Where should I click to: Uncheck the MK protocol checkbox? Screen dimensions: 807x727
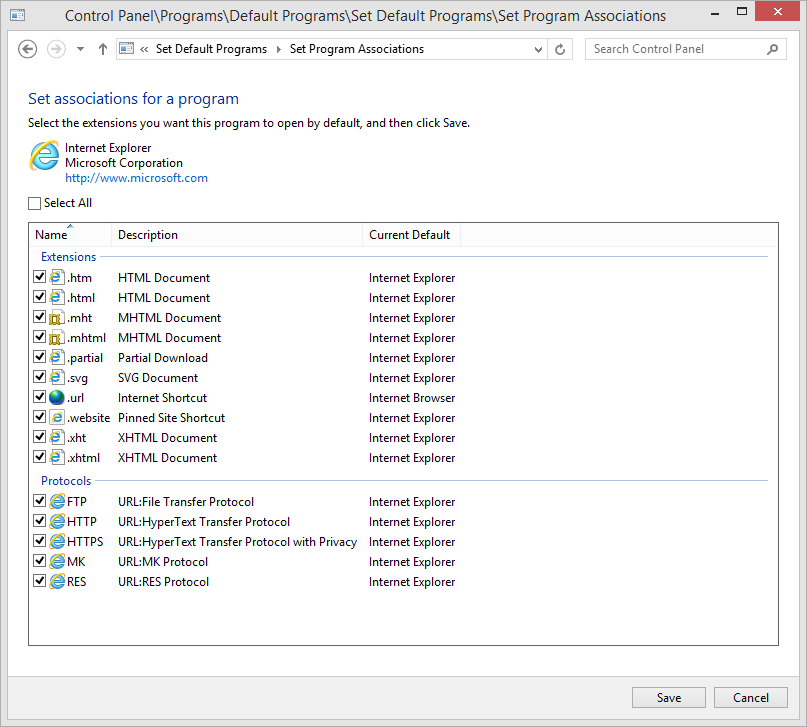tap(40, 560)
